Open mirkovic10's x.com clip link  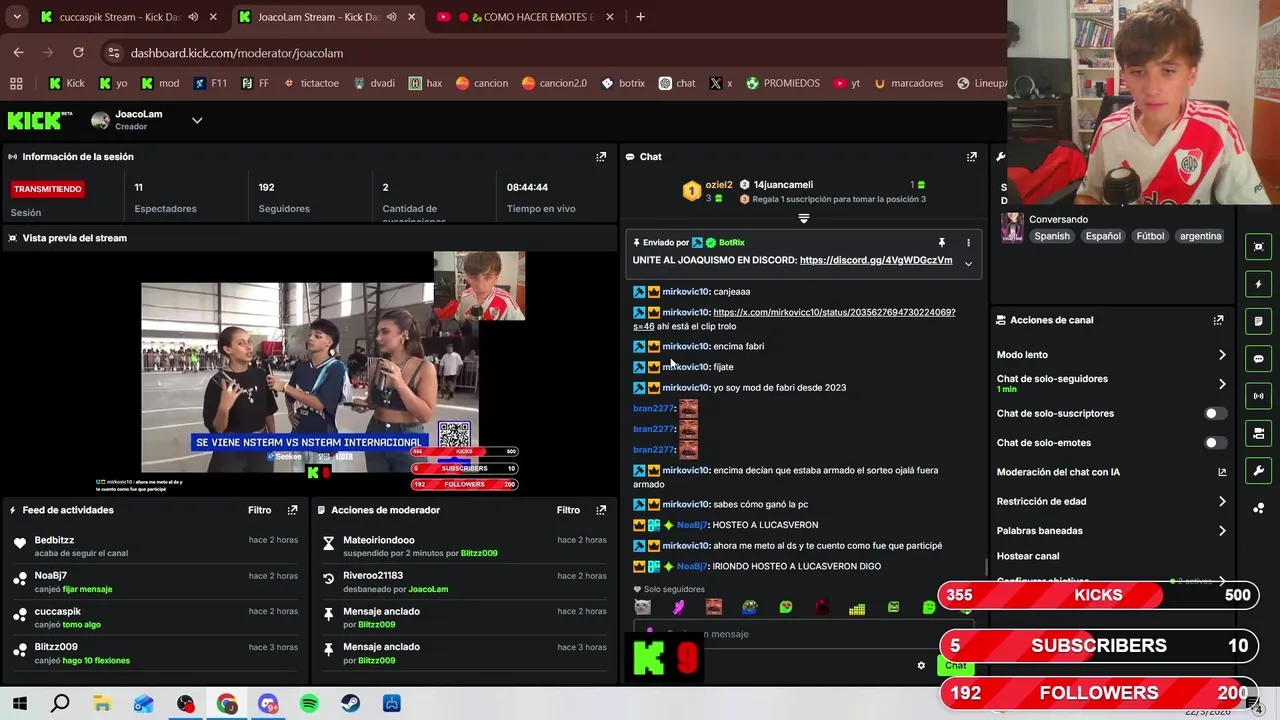click(x=834, y=313)
